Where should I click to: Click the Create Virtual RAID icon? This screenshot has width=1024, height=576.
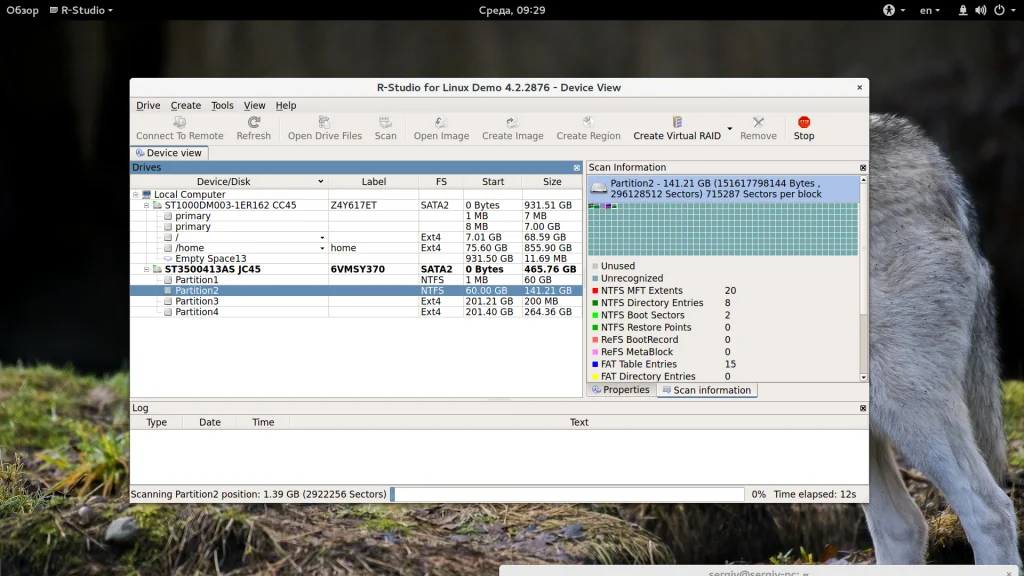(677, 123)
